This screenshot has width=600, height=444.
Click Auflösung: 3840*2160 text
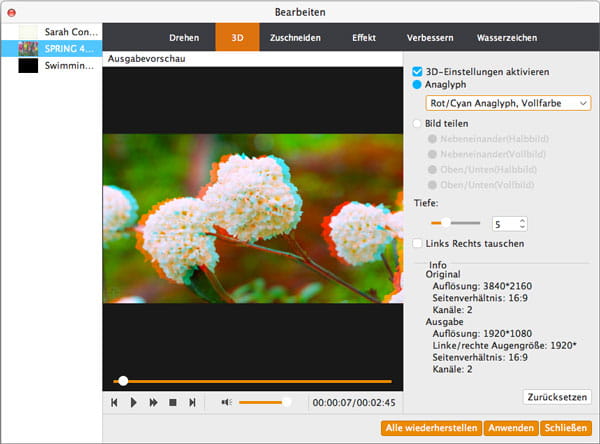tap(482, 286)
